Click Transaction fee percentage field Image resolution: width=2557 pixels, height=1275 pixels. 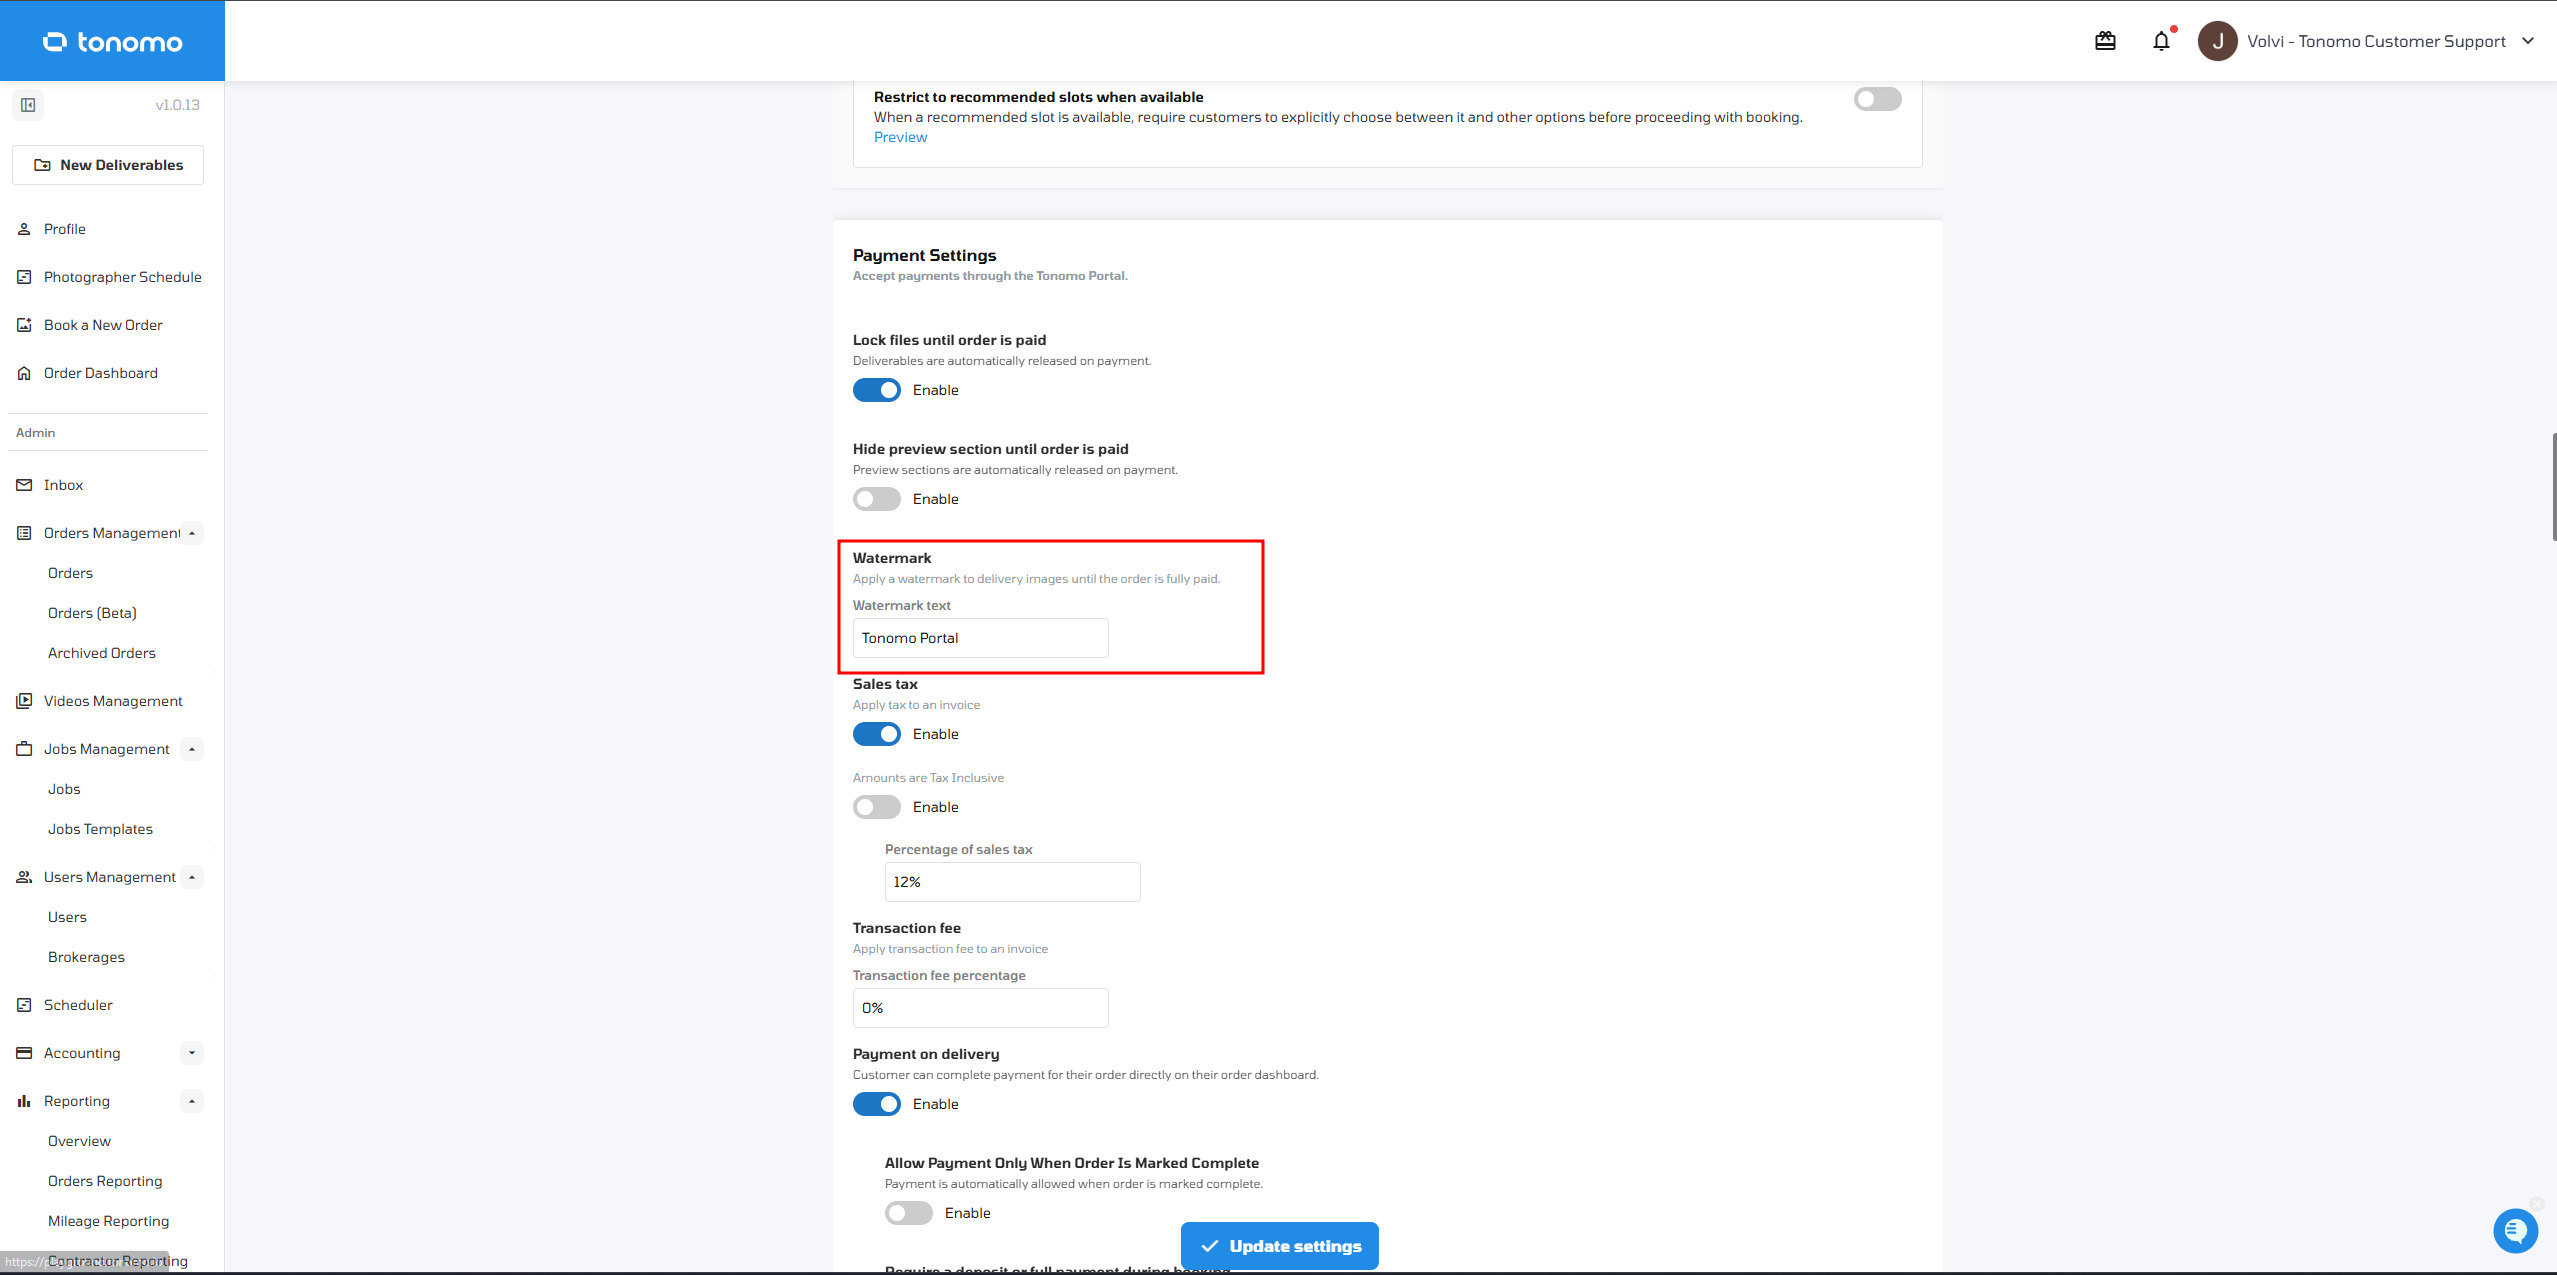tap(980, 1008)
